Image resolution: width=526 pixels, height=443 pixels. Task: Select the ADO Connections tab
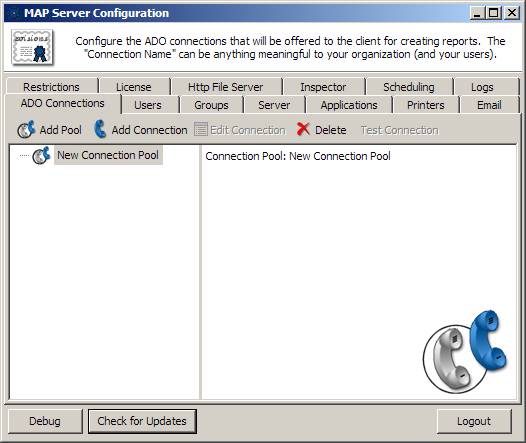(63, 103)
